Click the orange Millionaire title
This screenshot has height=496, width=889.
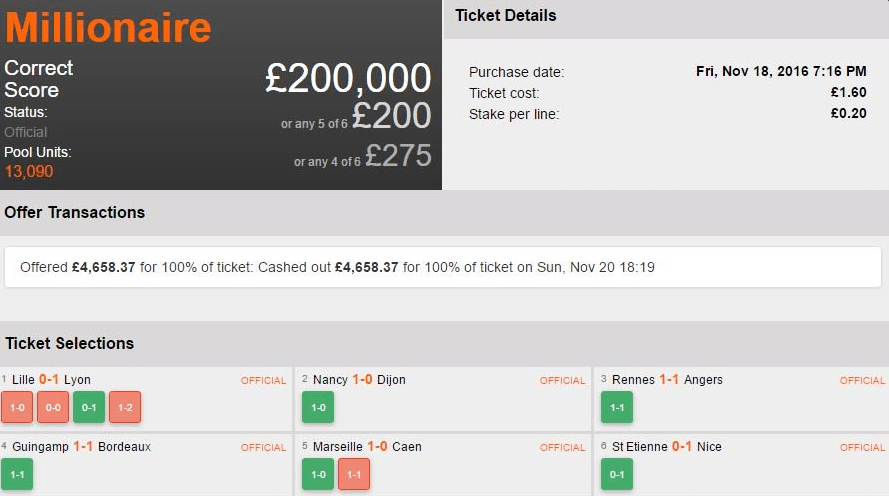click(x=108, y=27)
